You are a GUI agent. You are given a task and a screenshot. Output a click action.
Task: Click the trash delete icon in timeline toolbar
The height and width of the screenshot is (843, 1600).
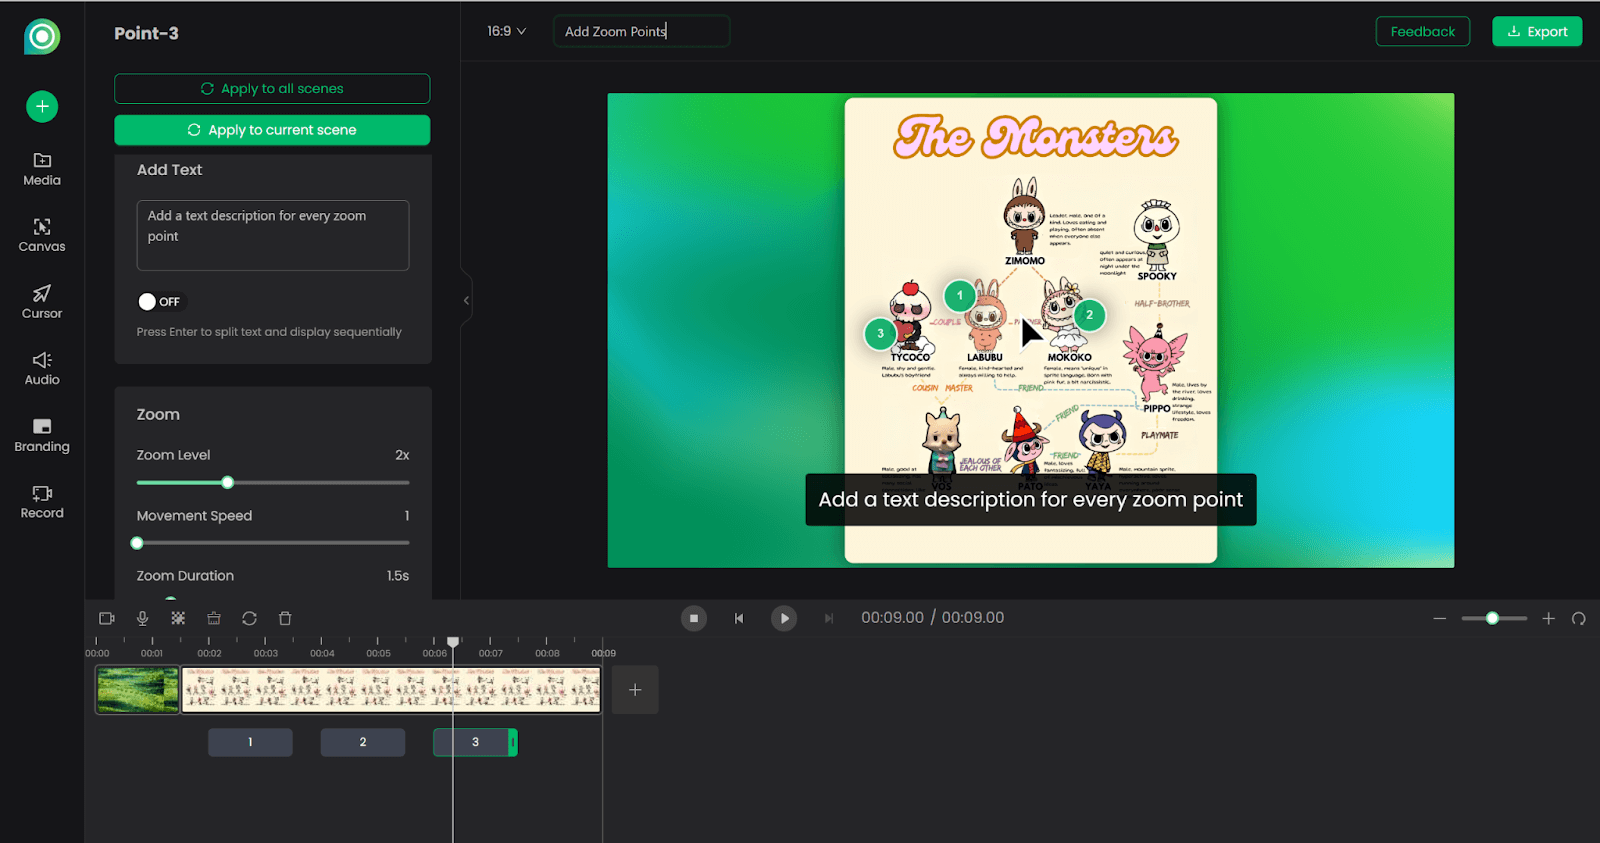click(x=285, y=618)
